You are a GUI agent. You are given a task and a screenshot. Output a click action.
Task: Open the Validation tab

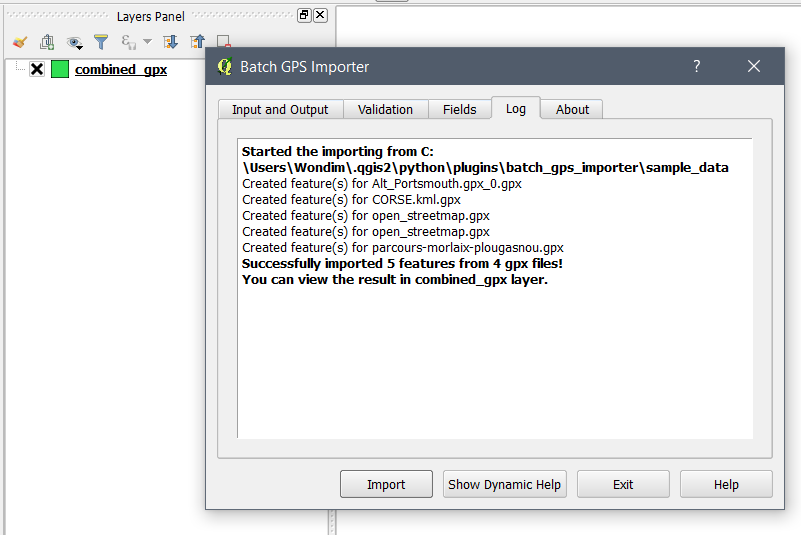385,109
